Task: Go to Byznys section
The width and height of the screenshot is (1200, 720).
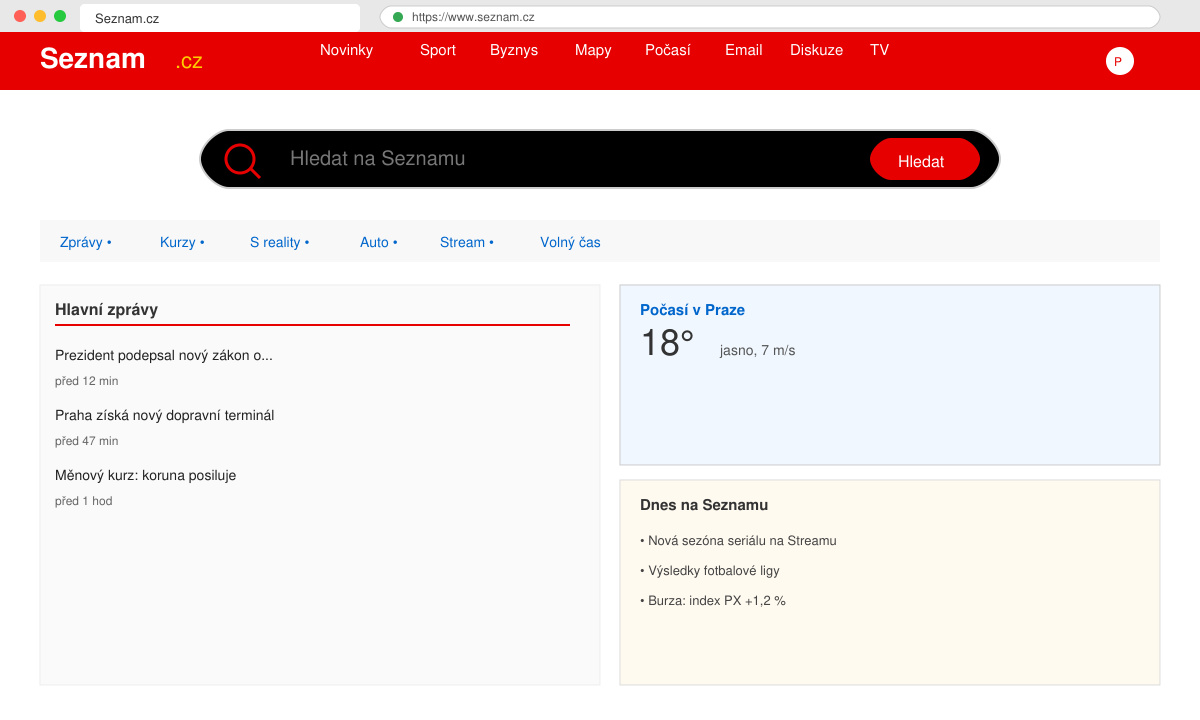Action: click(514, 50)
